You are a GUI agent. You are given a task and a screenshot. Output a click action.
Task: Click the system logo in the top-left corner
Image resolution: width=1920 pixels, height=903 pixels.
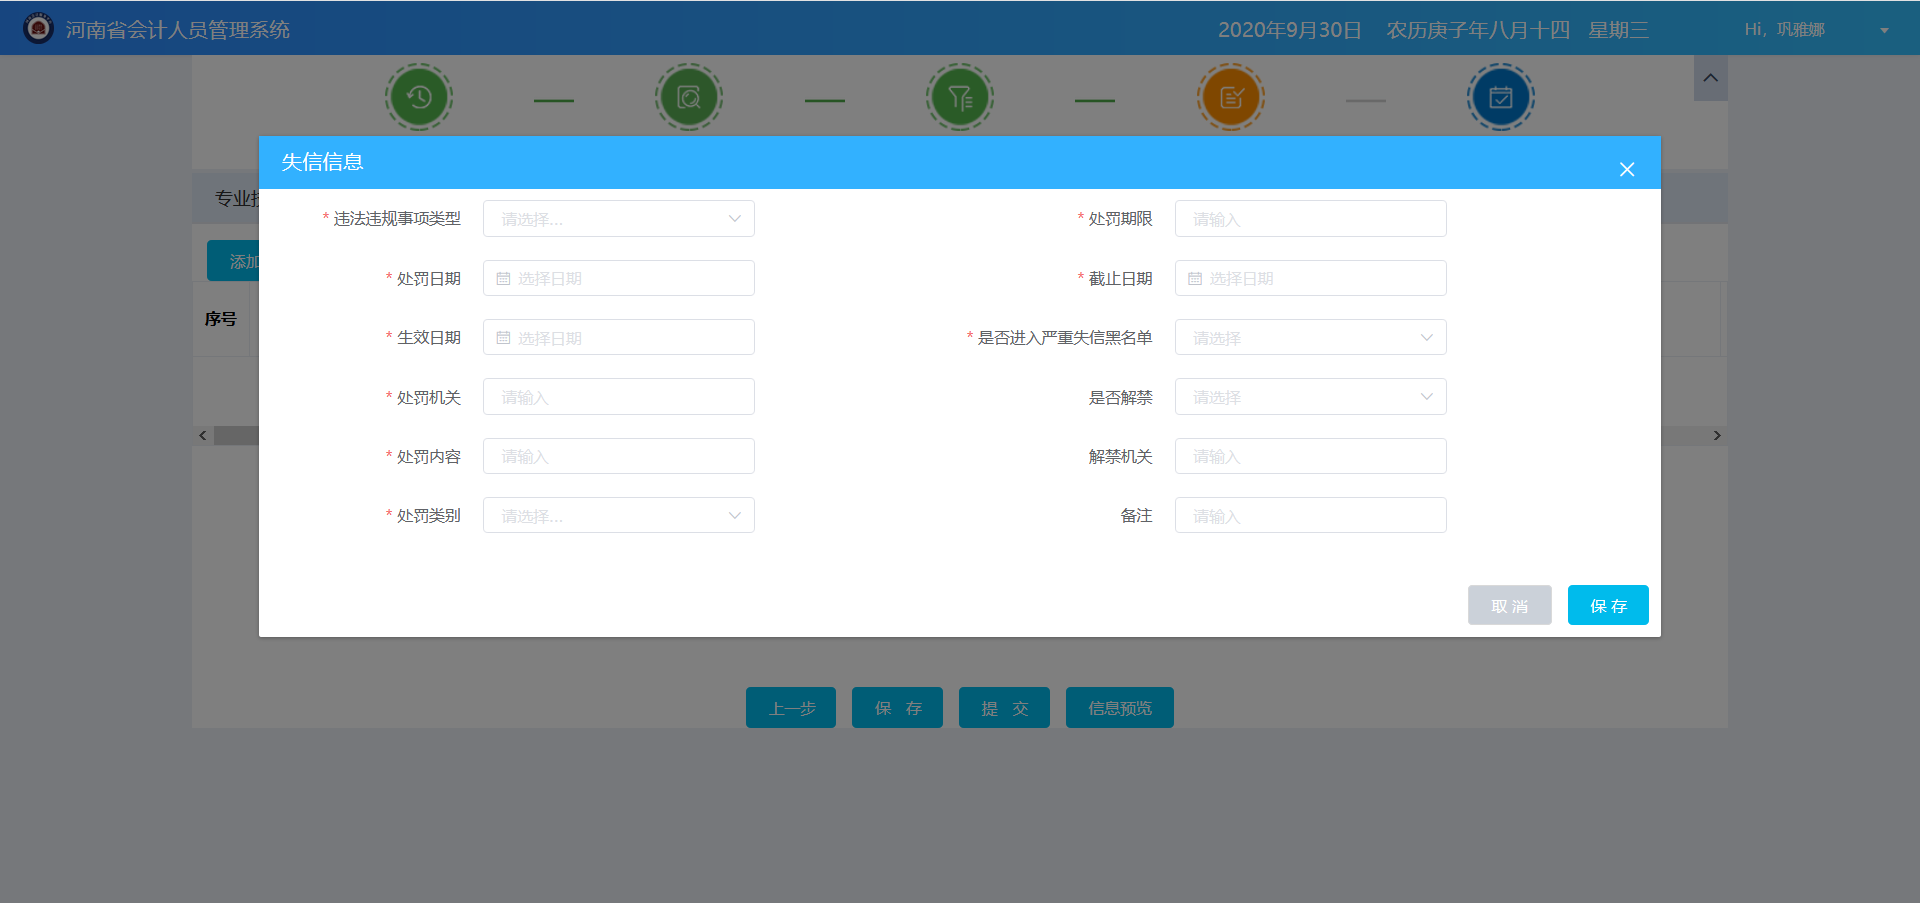[38, 28]
